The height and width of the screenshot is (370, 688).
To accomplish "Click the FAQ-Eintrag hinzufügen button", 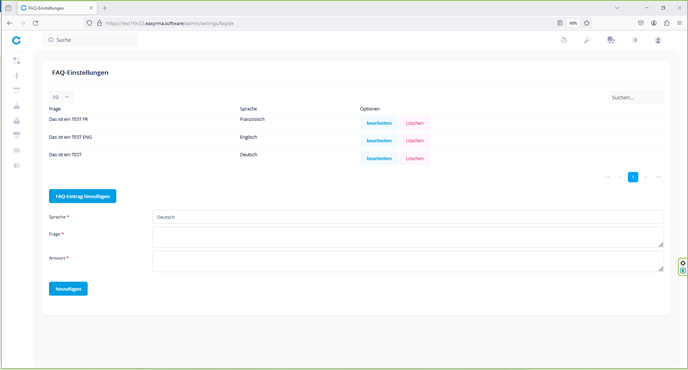I will tap(82, 196).
